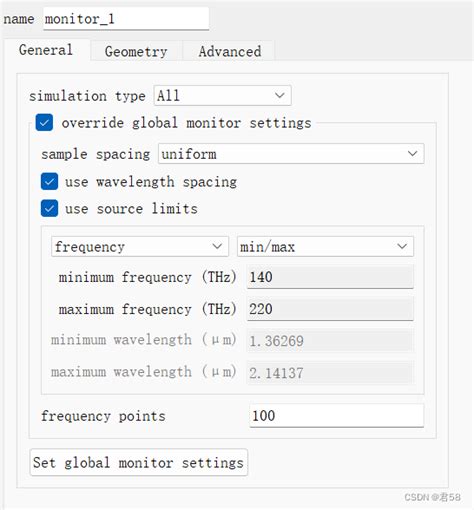Open the Geometry tab

(x=136, y=51)
